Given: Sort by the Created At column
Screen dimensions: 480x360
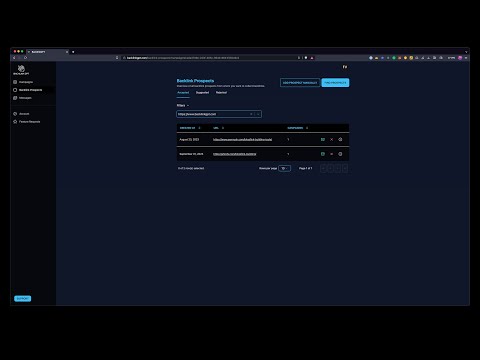Looking at the screenshot, I should tap(190, 128).
